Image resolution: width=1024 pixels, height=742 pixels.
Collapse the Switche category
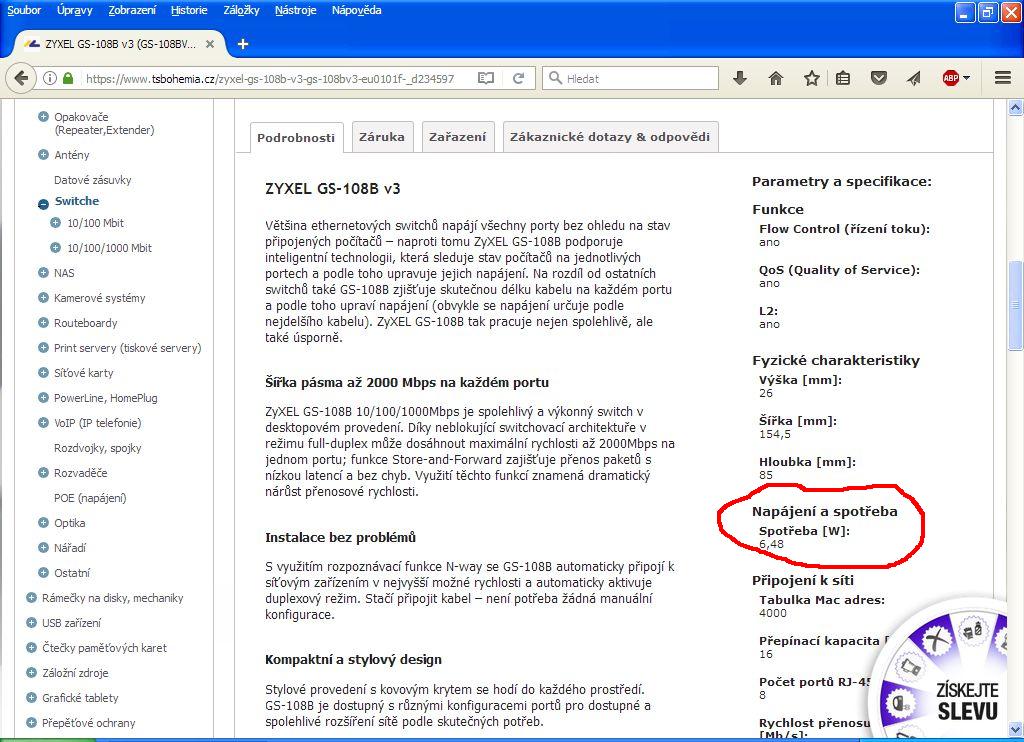click(43, 203)
